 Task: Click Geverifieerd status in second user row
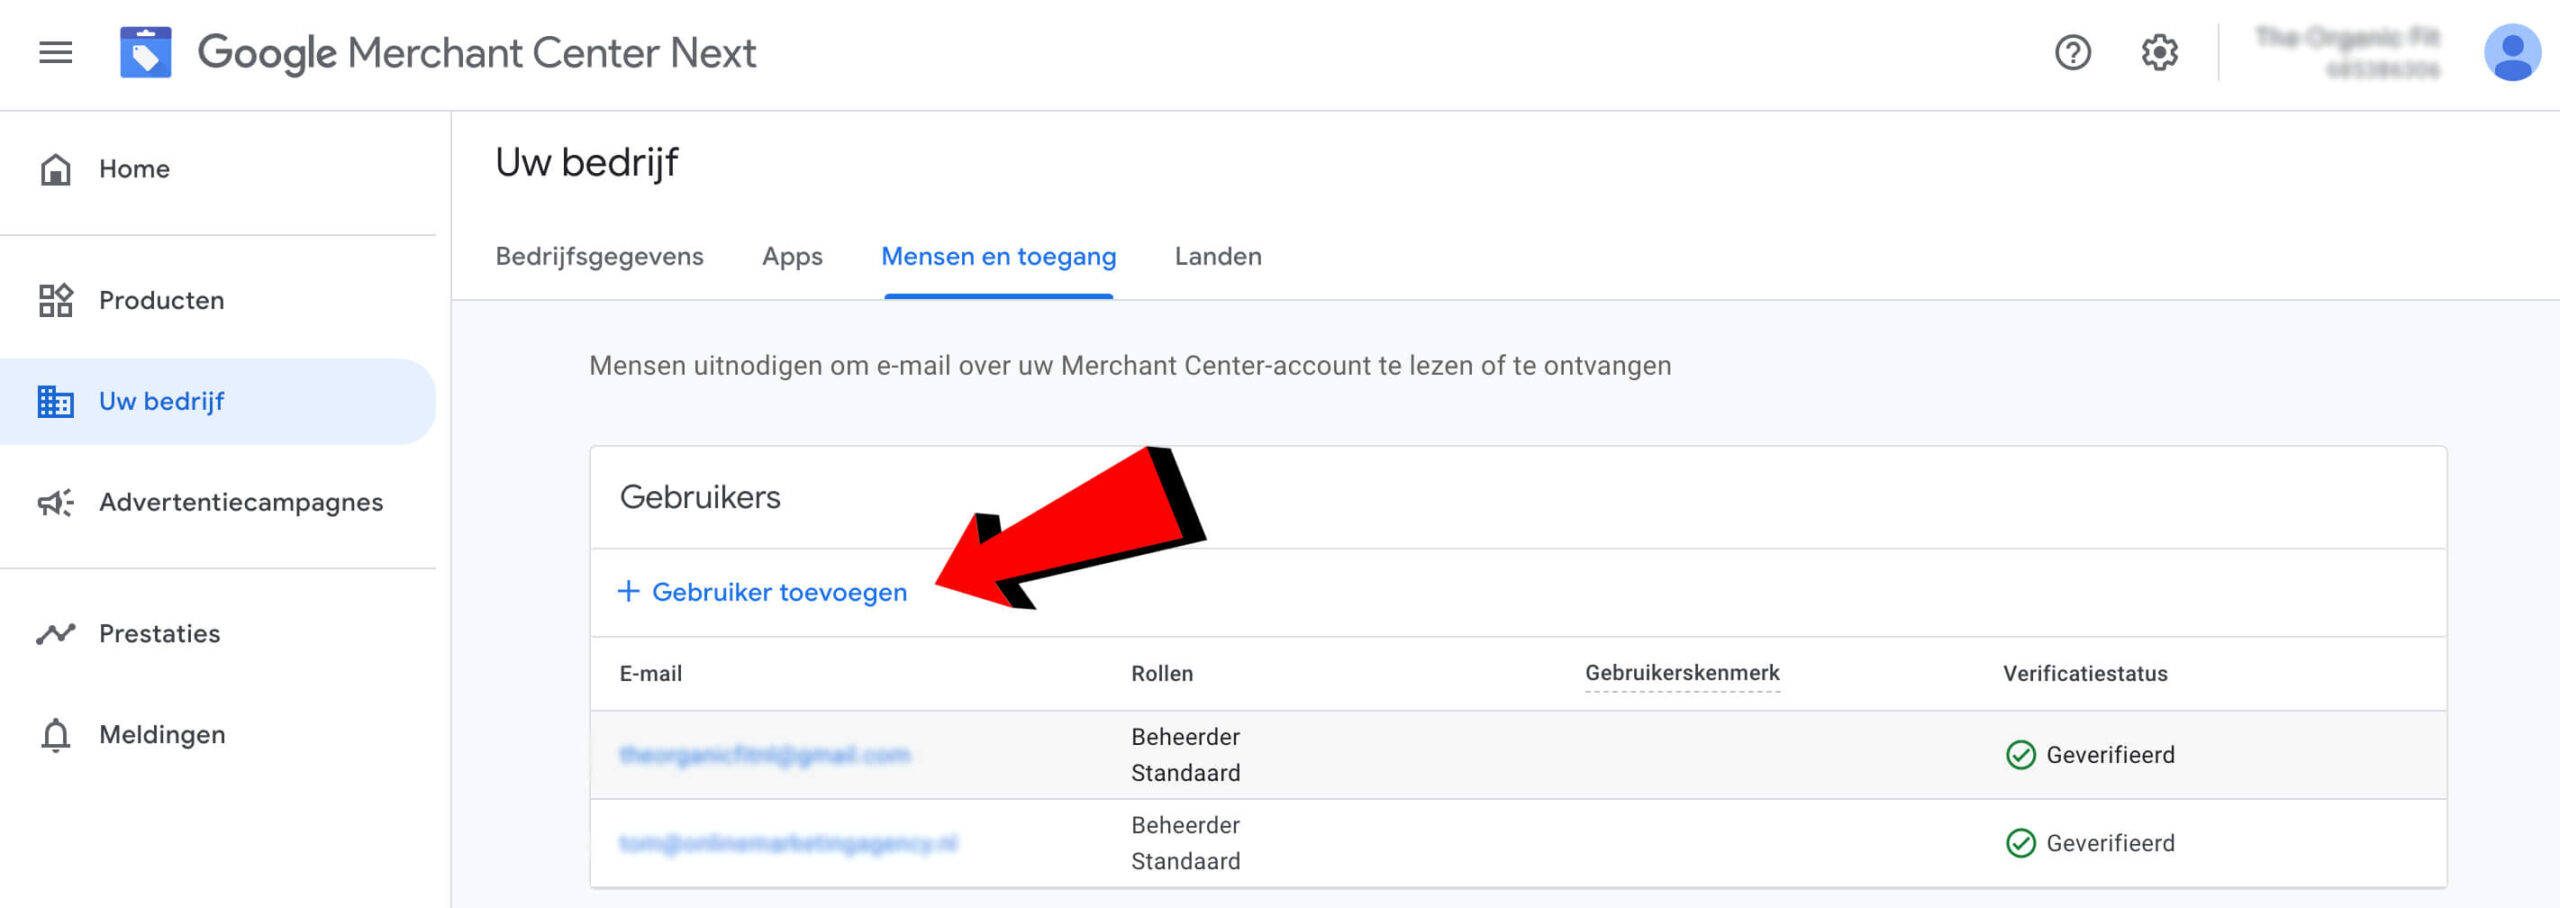click(2110, 843)
